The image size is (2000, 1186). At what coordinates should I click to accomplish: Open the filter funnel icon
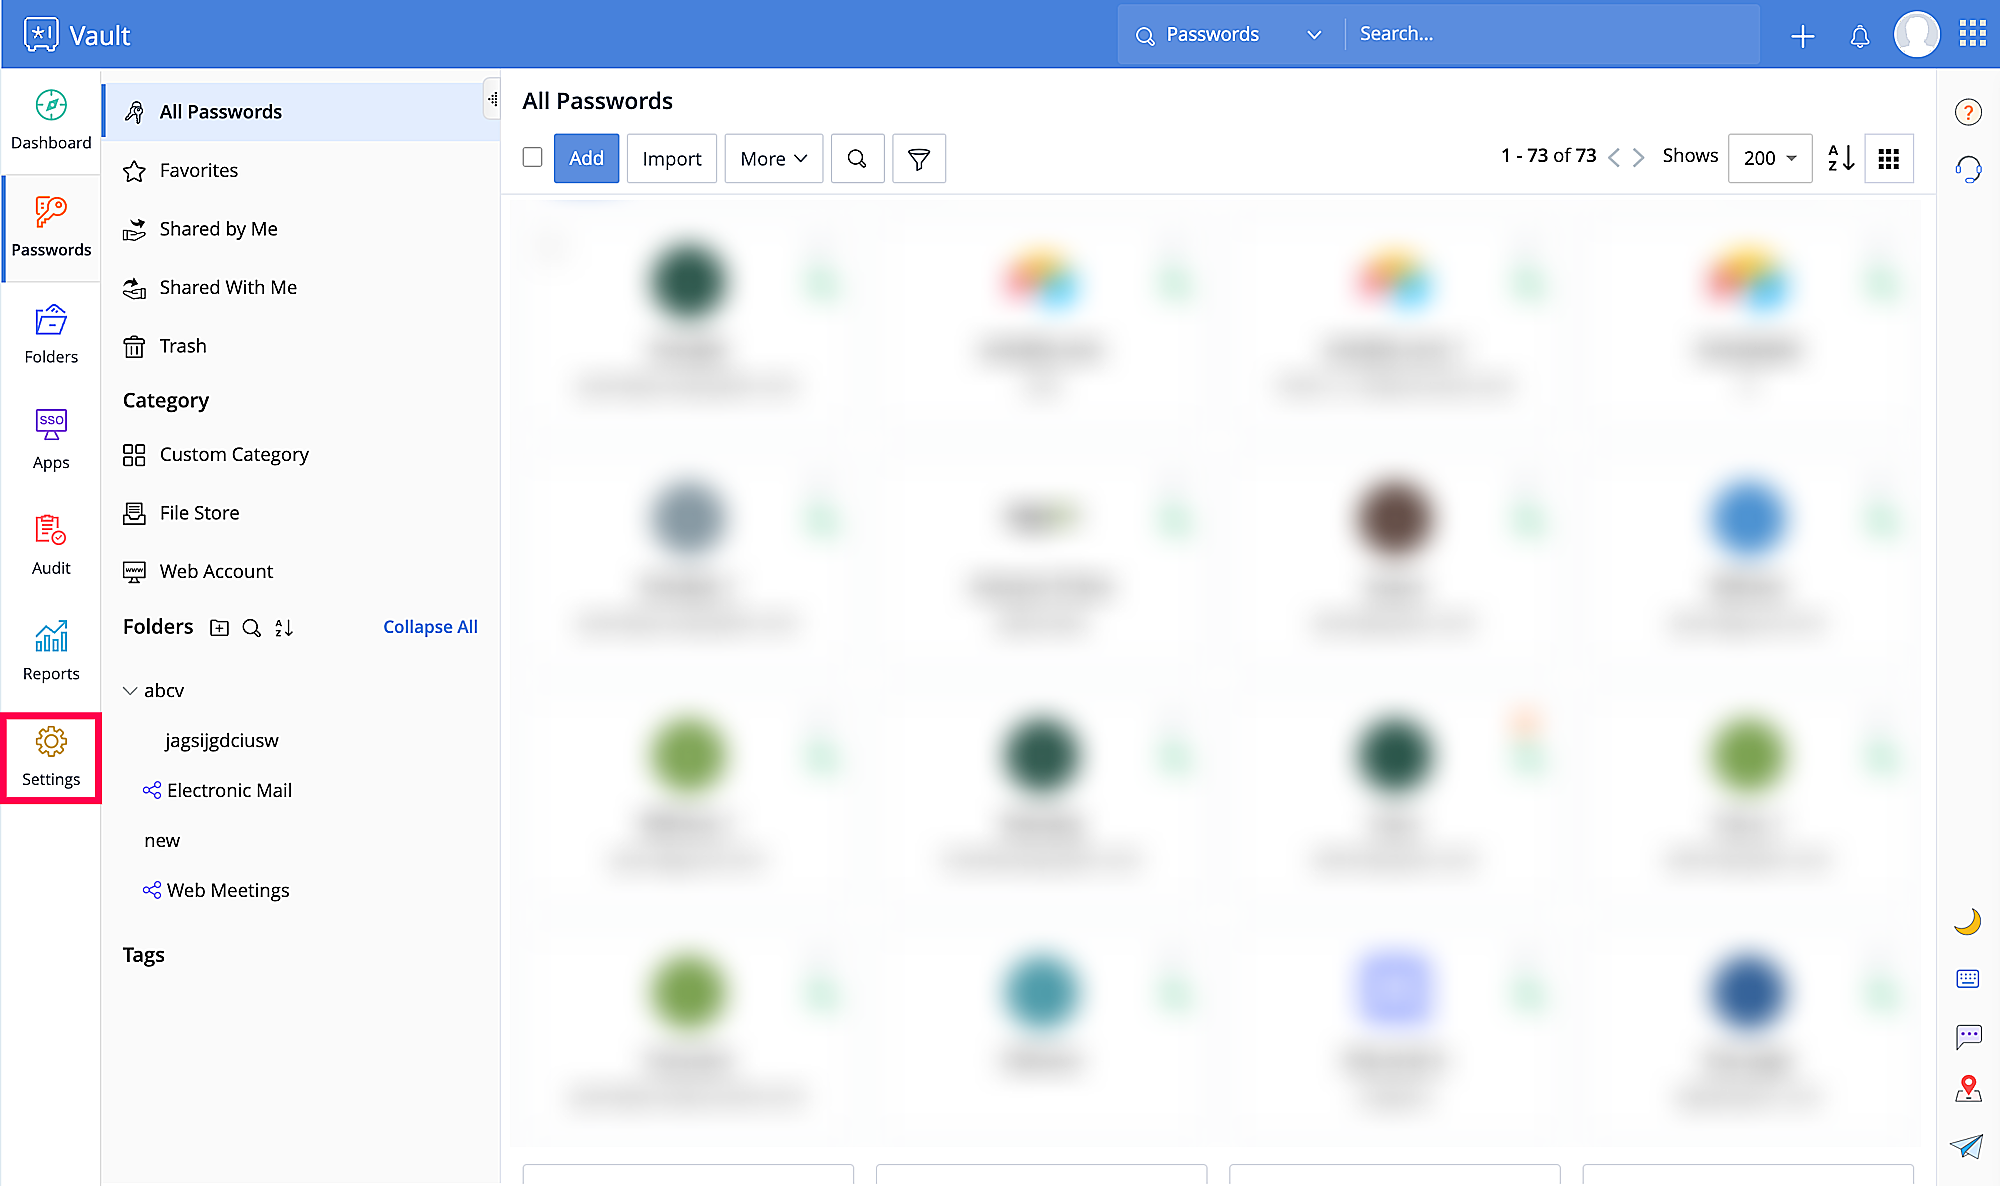click(918, 159)
